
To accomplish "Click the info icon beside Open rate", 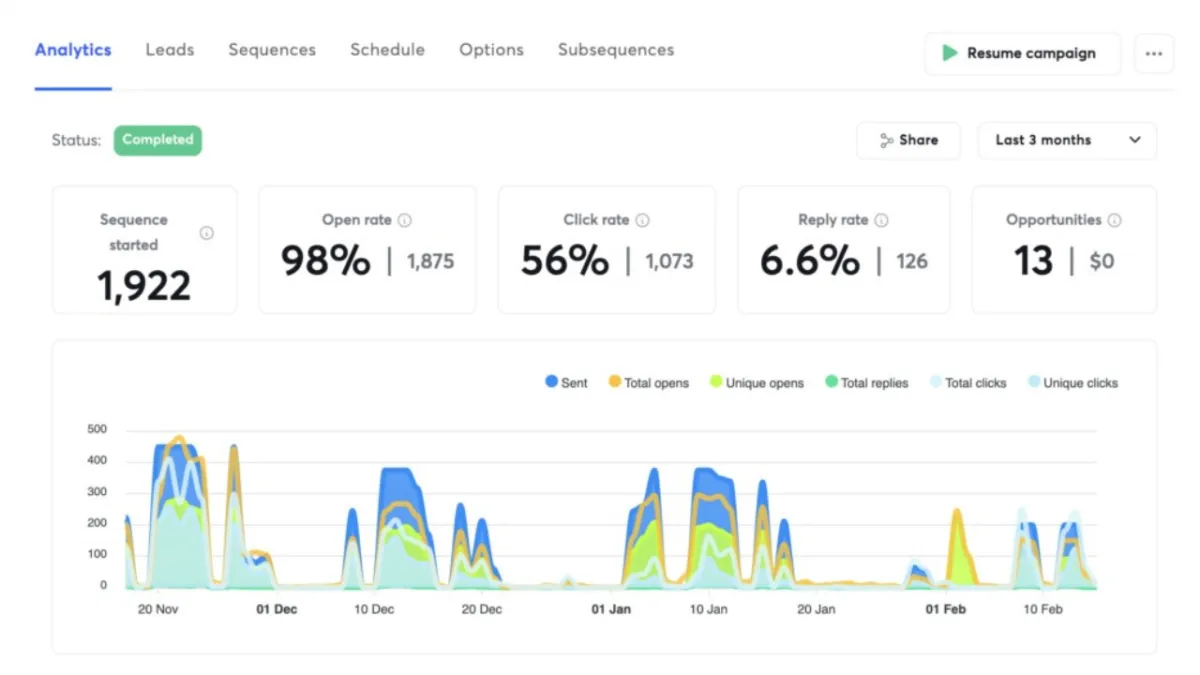I will point(404,220).
